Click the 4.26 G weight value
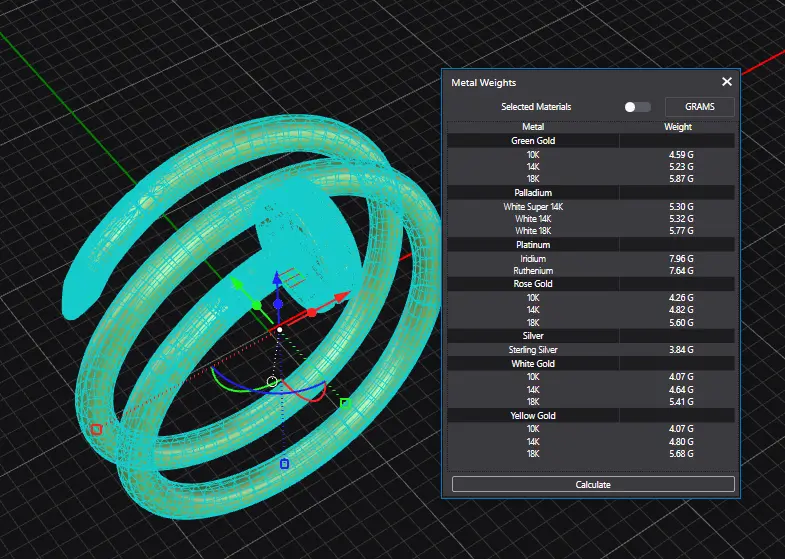Image resolution: width=785 pixels, height=559 pixels. point(681,298)
